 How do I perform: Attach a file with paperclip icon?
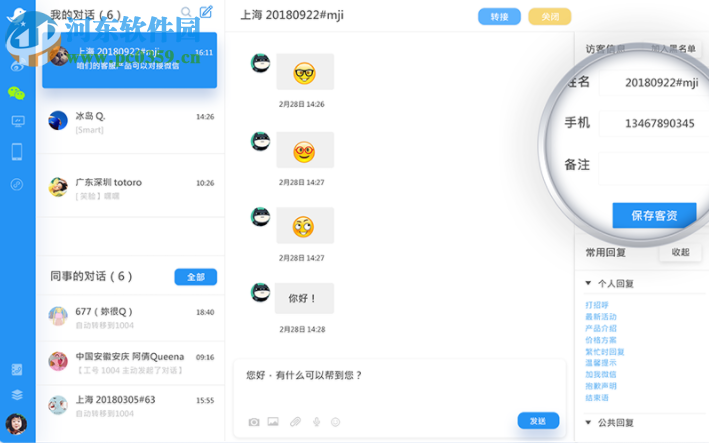click(x=295, y=422)
